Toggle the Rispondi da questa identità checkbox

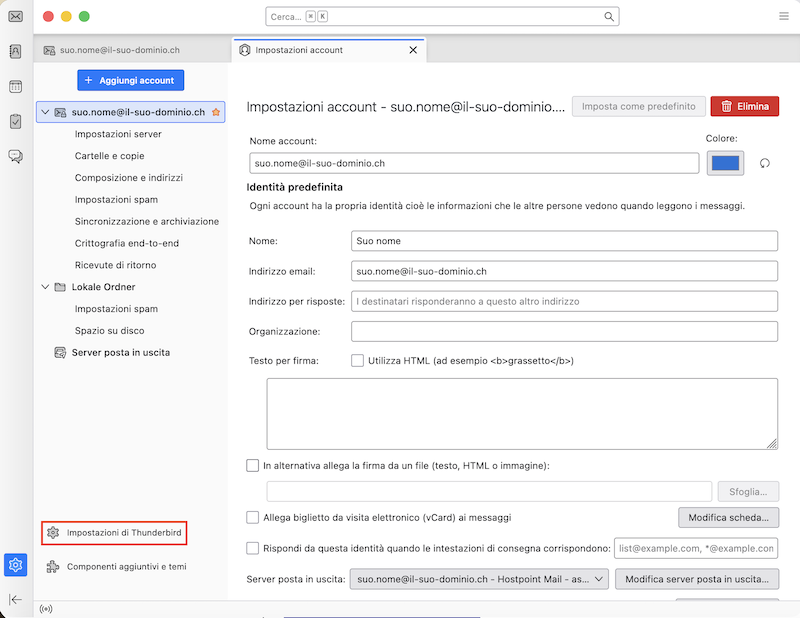[x=253, y=548]
